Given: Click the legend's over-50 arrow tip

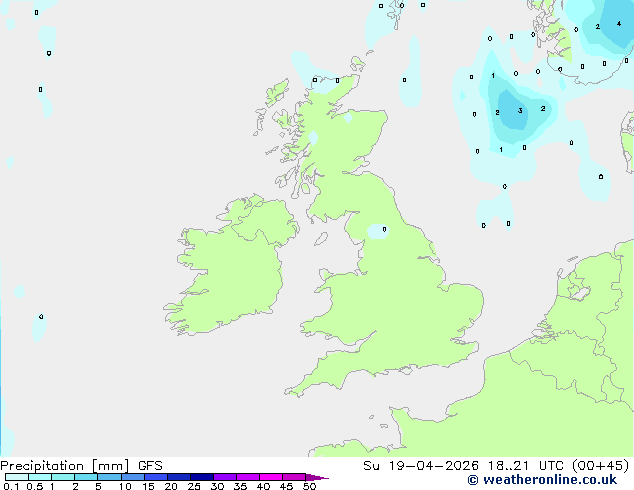Looking at the screenshot, I should 317,477.
